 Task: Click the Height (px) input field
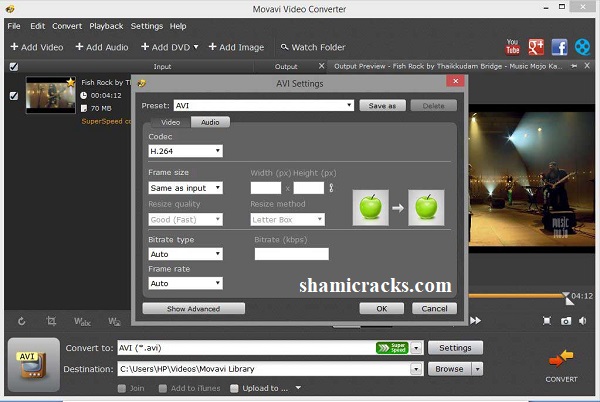point(309,188)
